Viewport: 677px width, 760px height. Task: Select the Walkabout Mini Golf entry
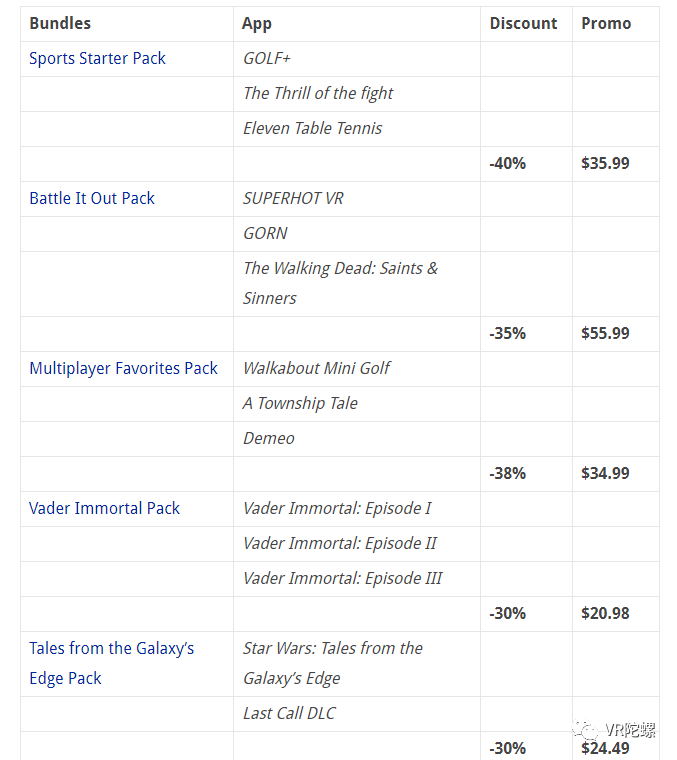(x=316, y=368)
